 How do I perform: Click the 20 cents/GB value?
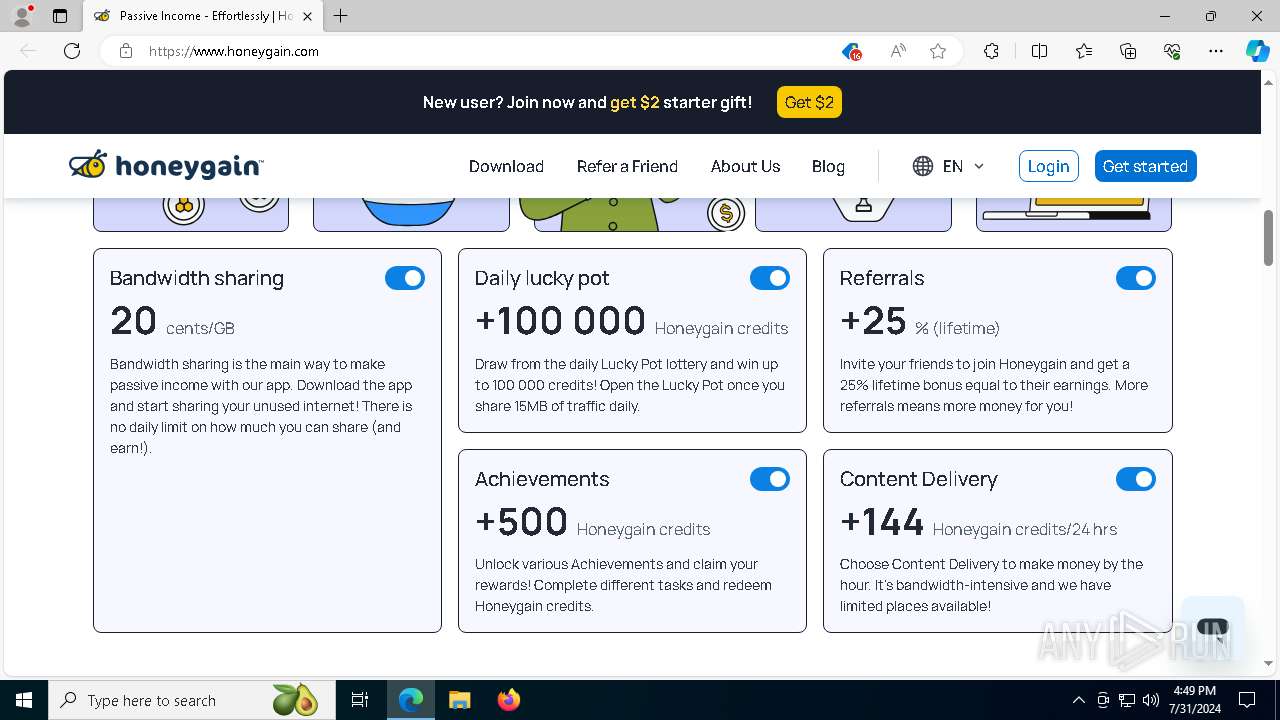pyautogui.click(x=172, y=322)
